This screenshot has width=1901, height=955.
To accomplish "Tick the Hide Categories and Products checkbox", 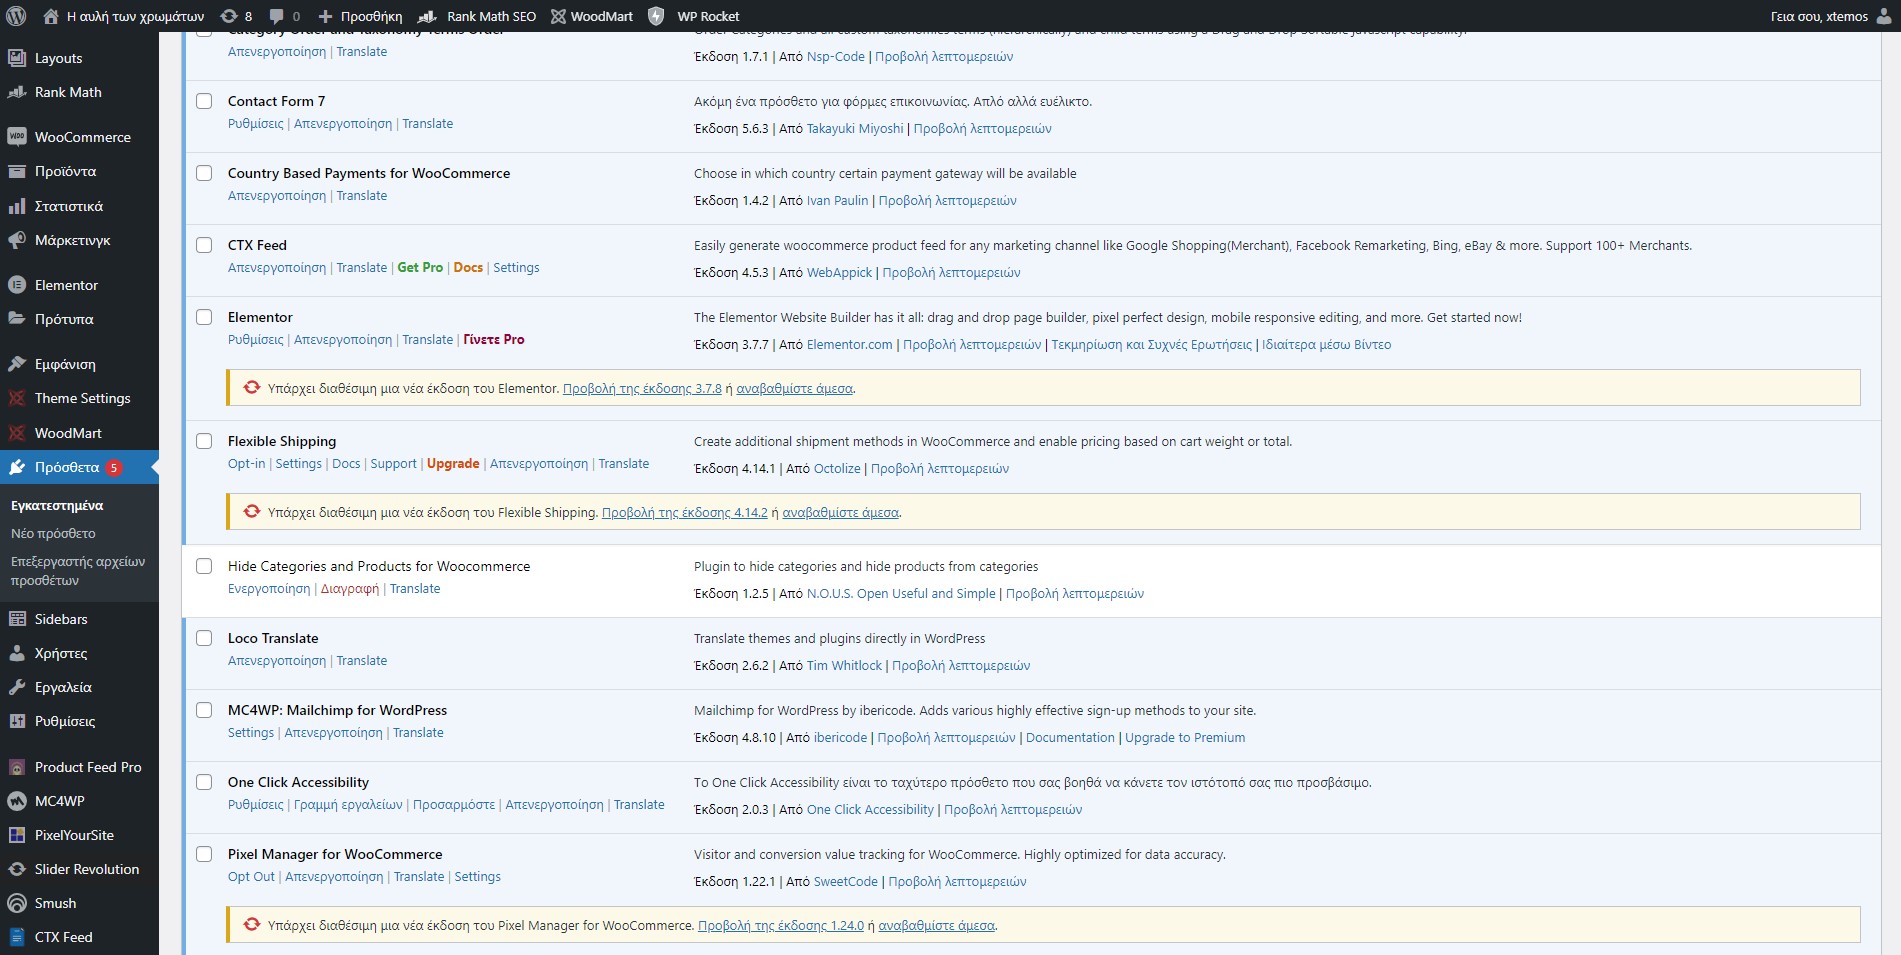I will [x=204, y=566].
